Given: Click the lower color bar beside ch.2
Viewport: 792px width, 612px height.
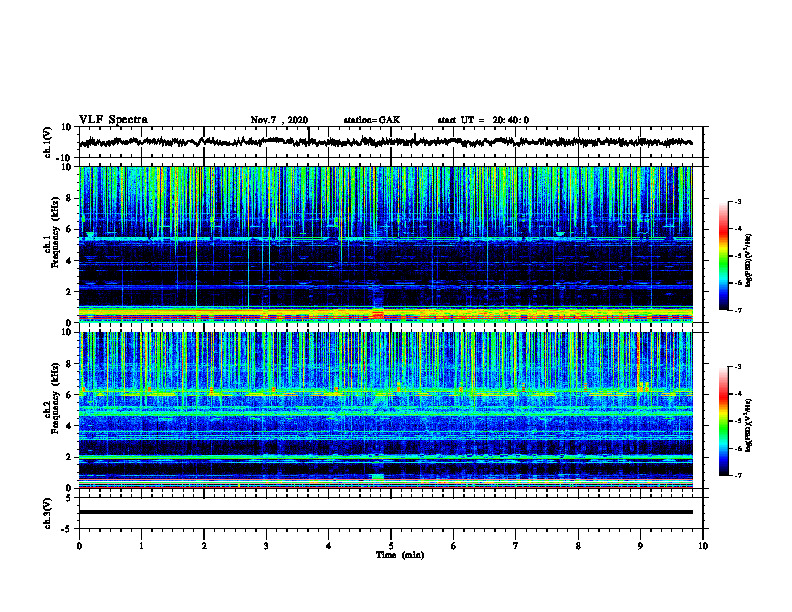Looking at the screenshot, I should [x=724, y=421].
